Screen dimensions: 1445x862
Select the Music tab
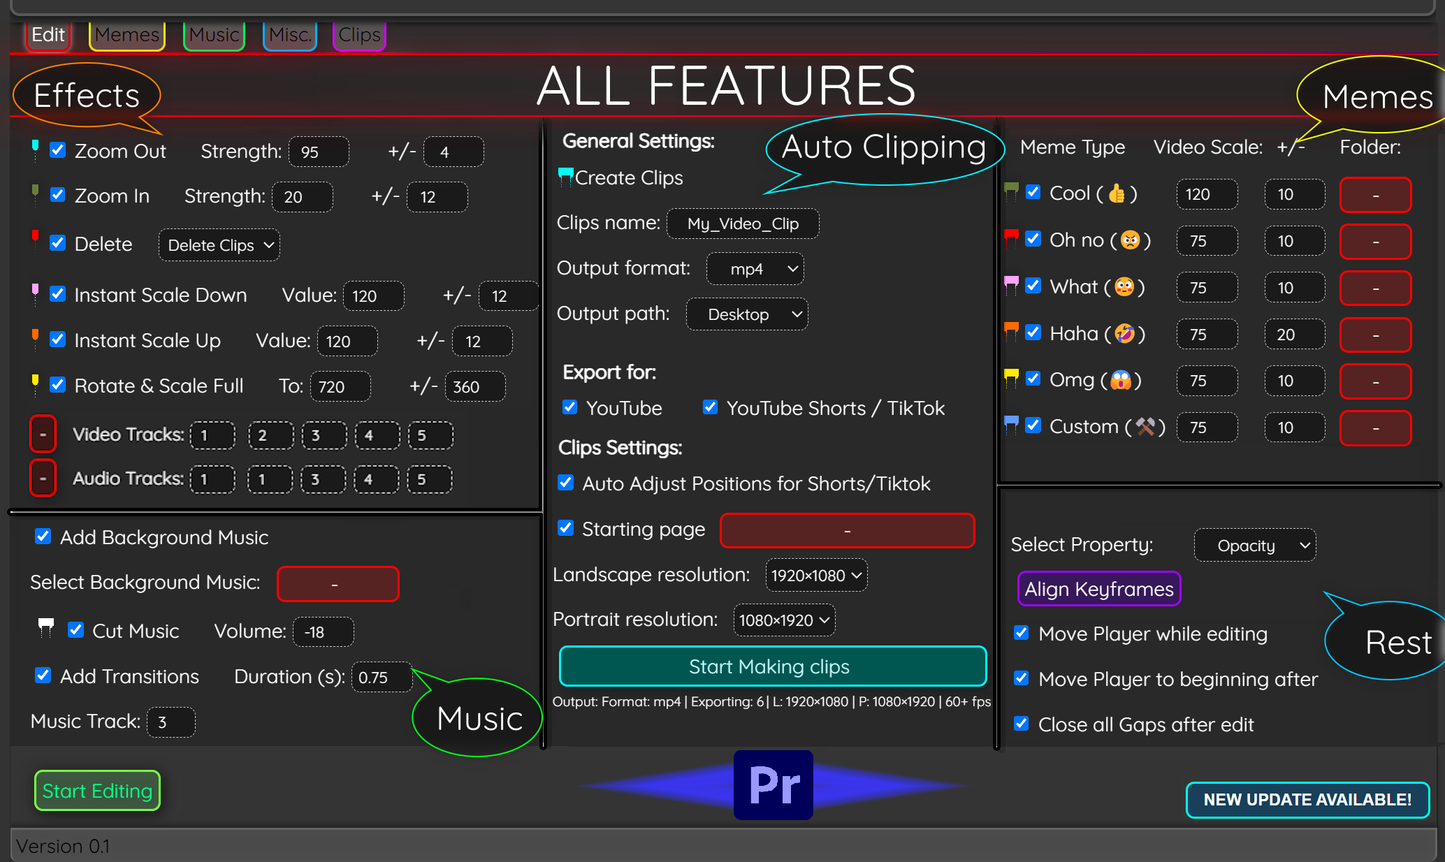[213, 34]
